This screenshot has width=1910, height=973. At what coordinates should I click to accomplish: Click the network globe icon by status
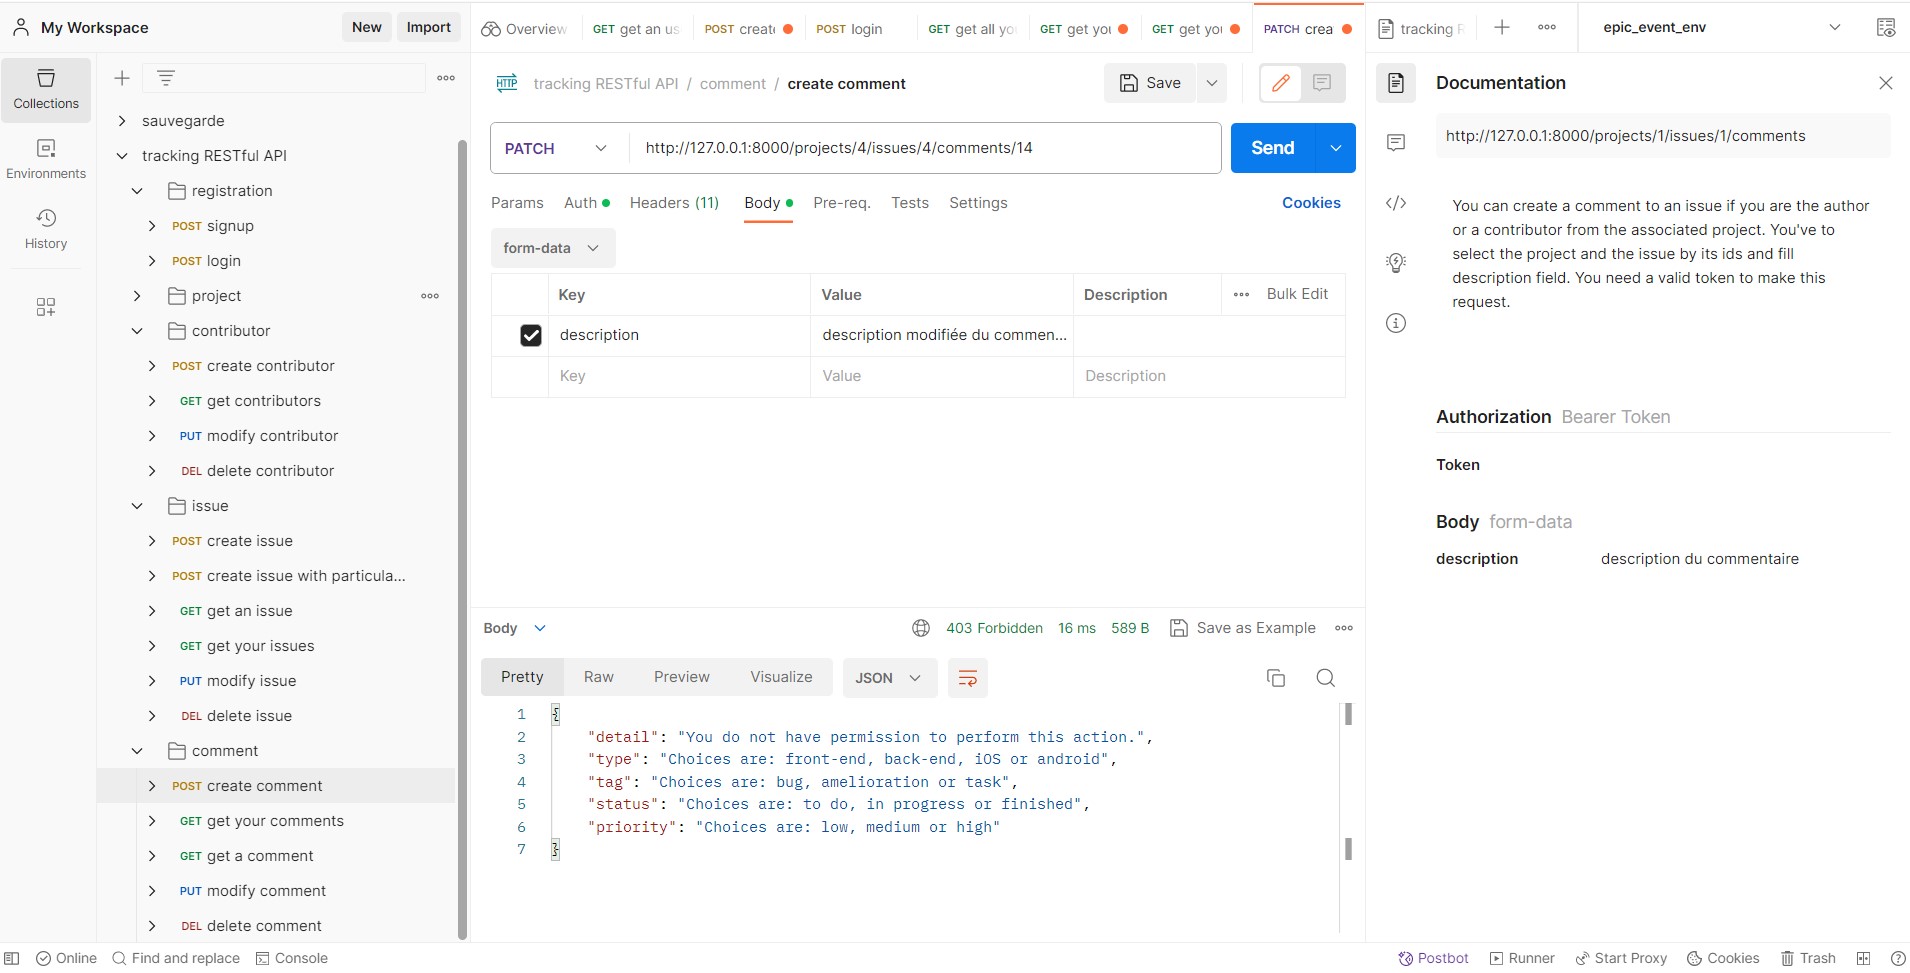(921, 628)
